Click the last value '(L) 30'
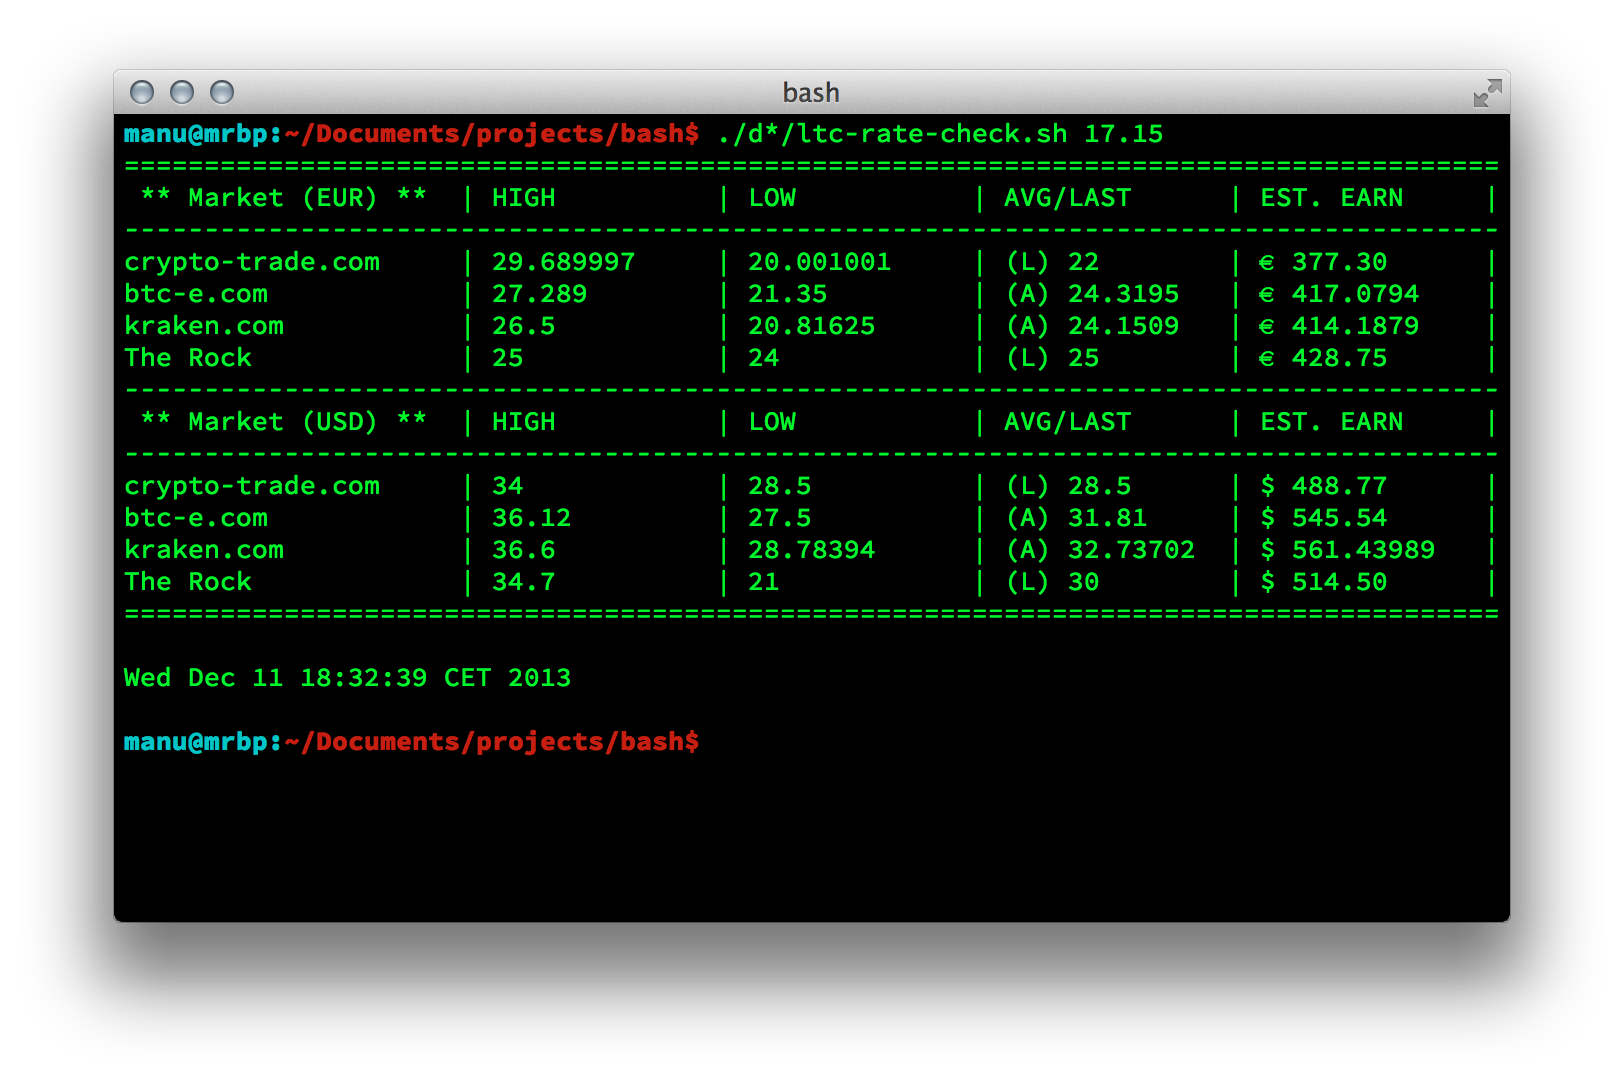The width and height of the screenshot is (1624, 1080). click(1052, 582)
